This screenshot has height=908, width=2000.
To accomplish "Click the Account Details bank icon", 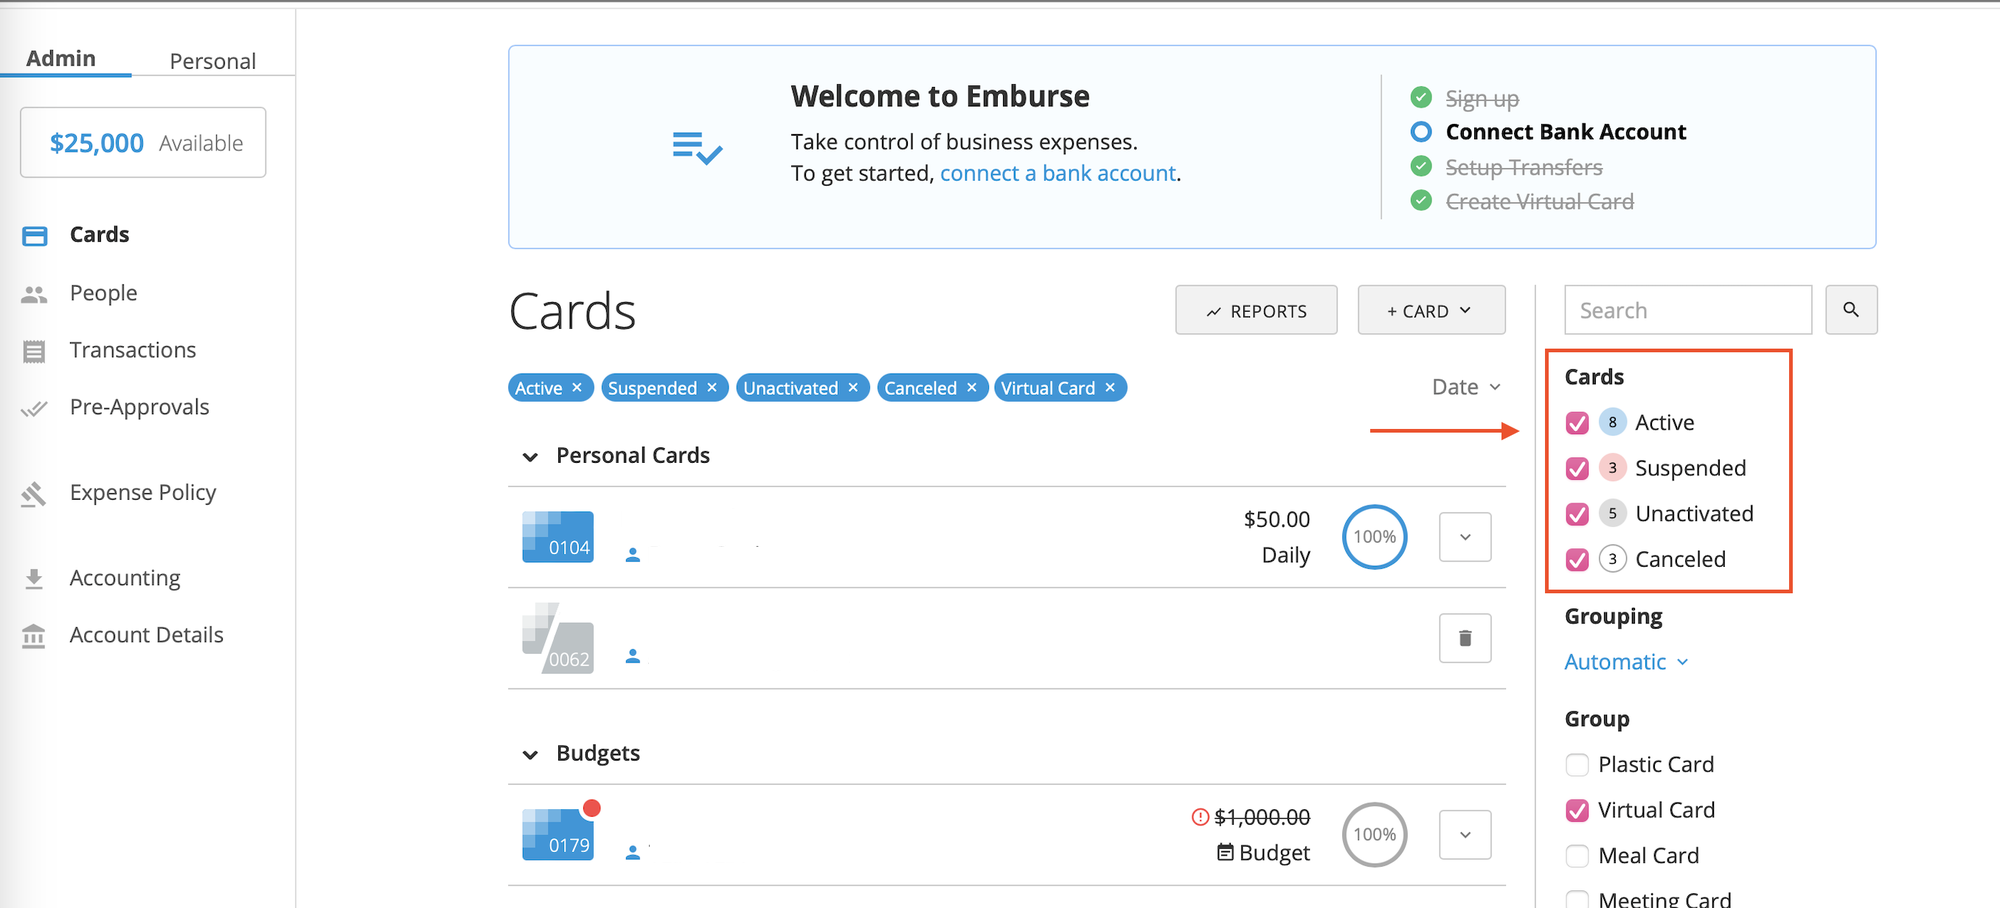I will point(33,635).
